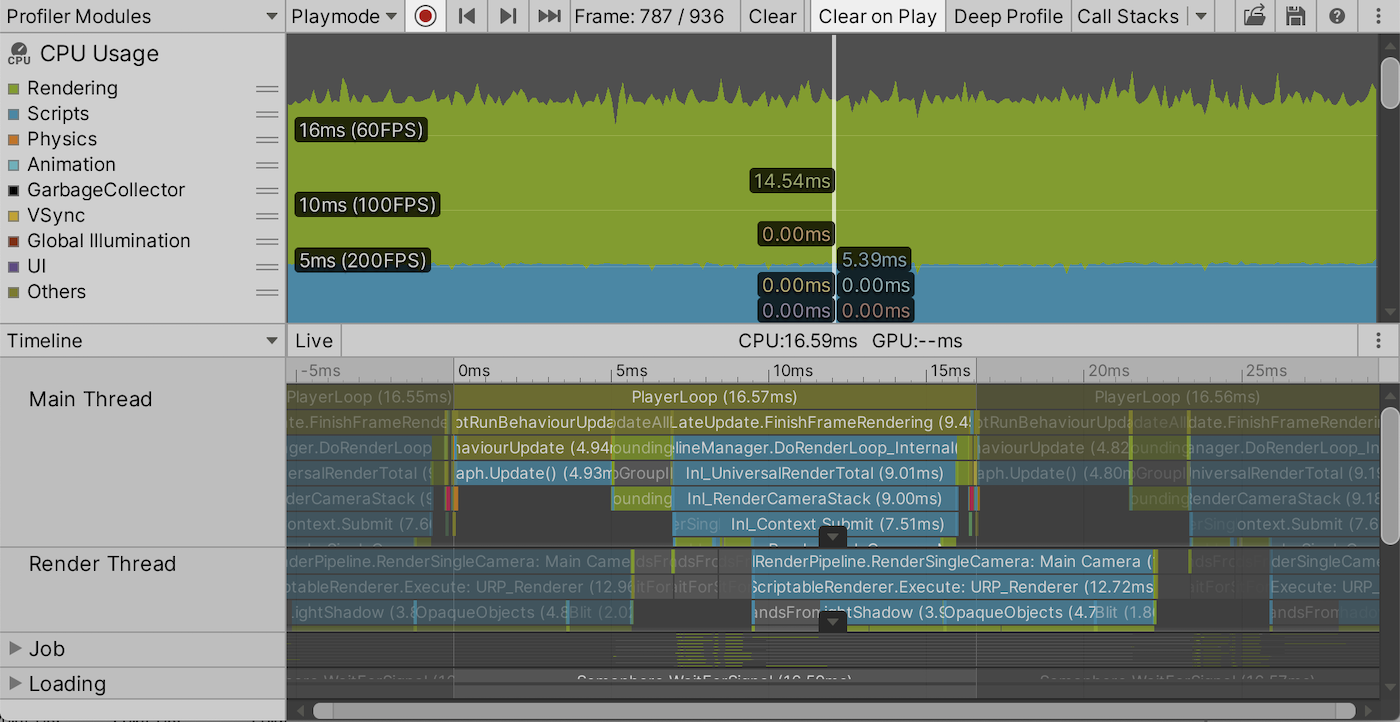1400x722 pixels.
Task: Open the profiler options menu (three dots, top right)
Action: pos(1379,16)
